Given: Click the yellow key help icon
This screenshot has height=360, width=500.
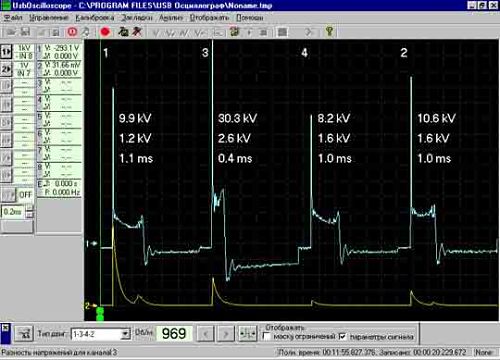Looking at the screenshot, I should pyautogui.click(x=329, y=31).
